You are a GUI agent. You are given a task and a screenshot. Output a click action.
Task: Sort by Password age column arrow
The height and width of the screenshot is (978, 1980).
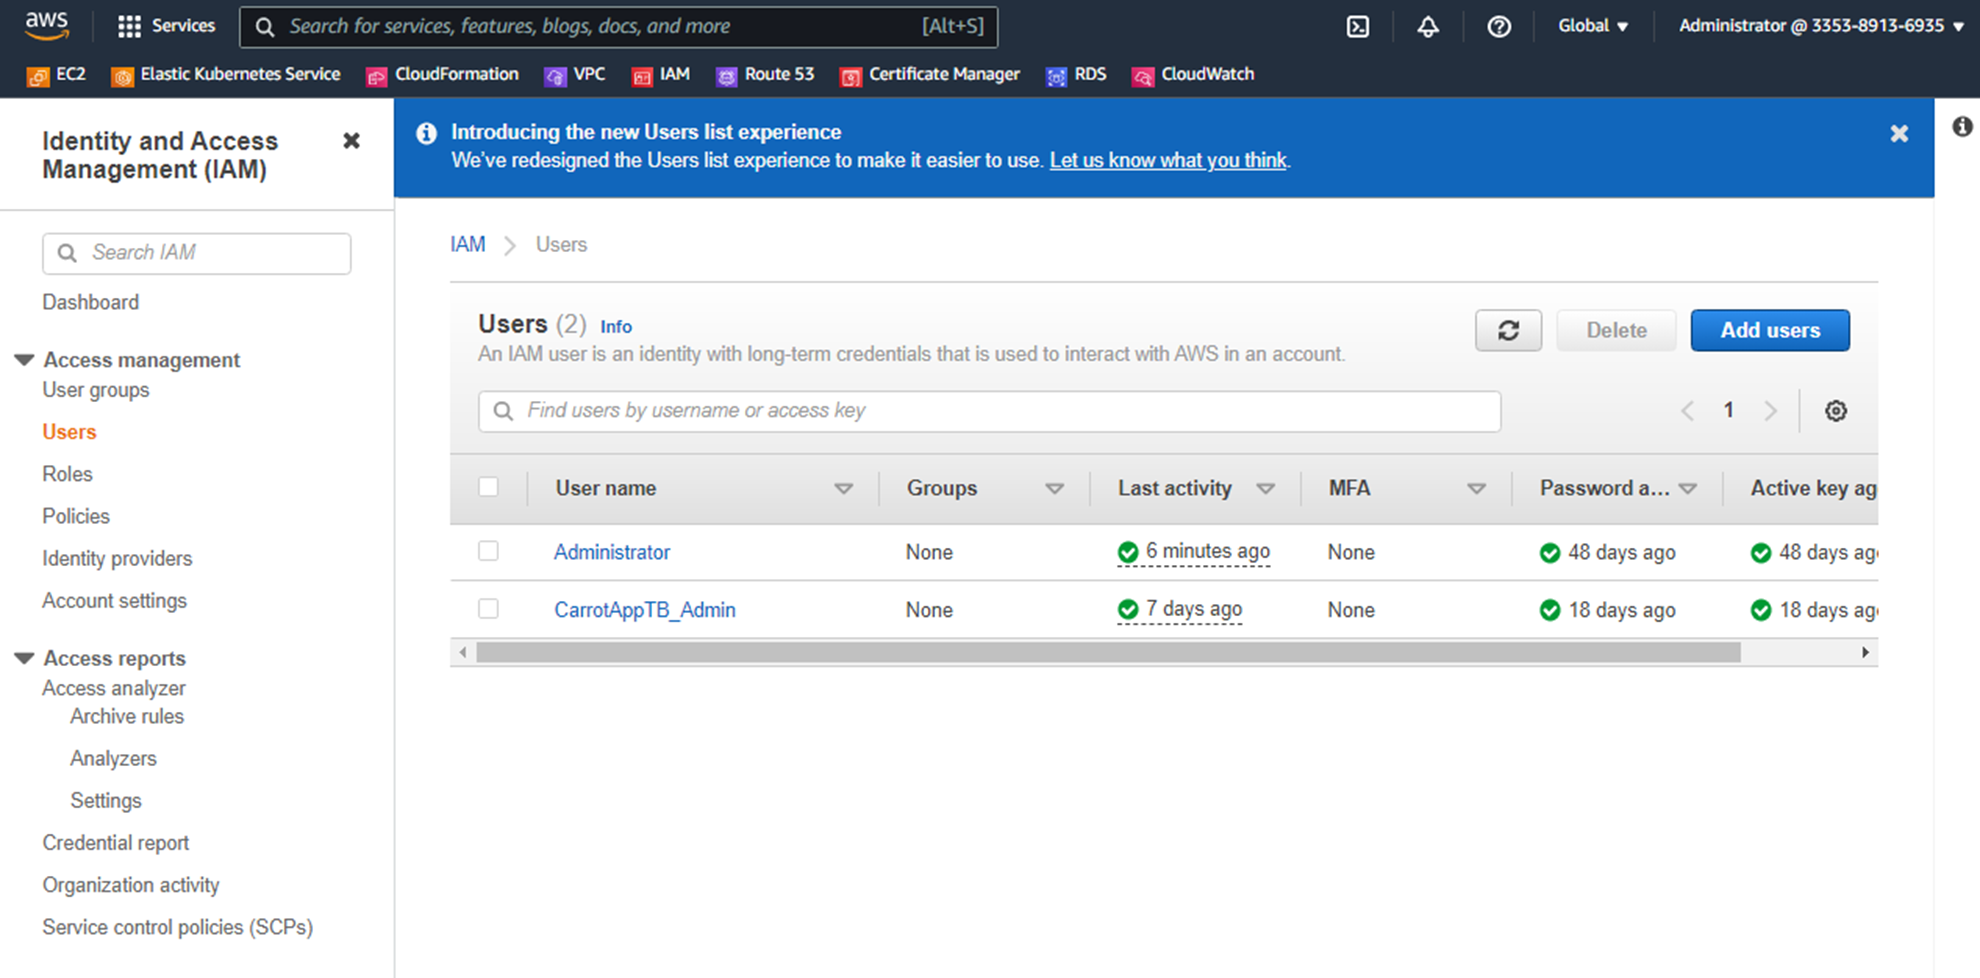(1688, 489)
